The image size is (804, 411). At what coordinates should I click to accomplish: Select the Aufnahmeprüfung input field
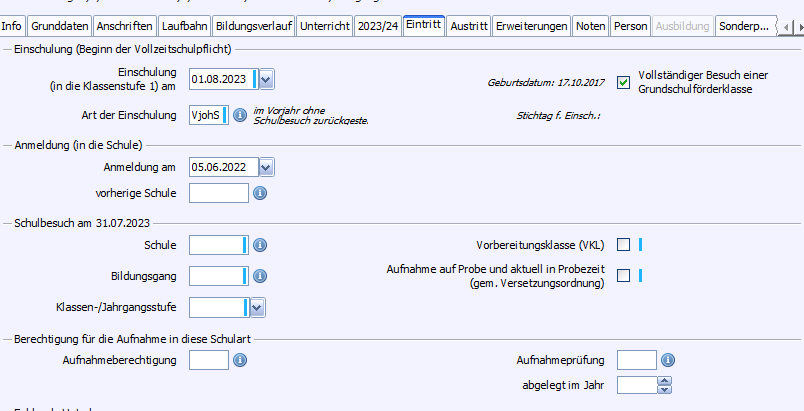(x=637, y=360)
